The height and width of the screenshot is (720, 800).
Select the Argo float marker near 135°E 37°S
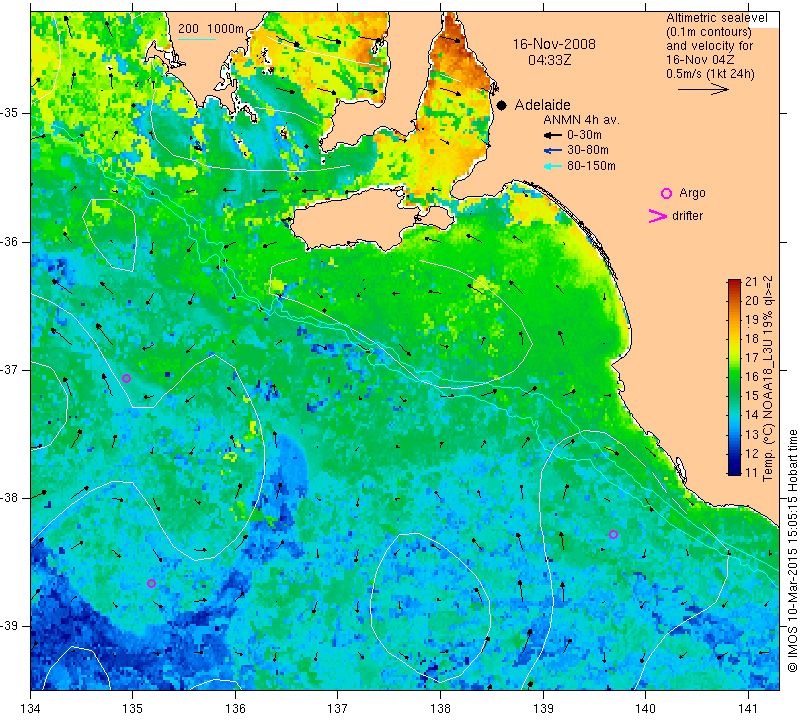click(127, 378)
